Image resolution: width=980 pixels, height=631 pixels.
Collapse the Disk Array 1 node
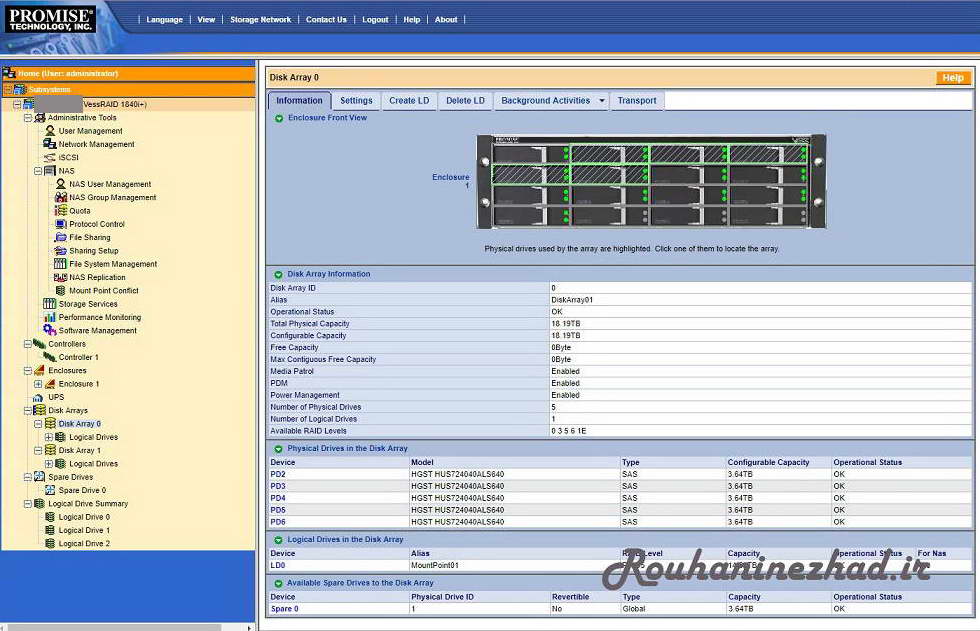pyautogui.click(x=38, y=450)
